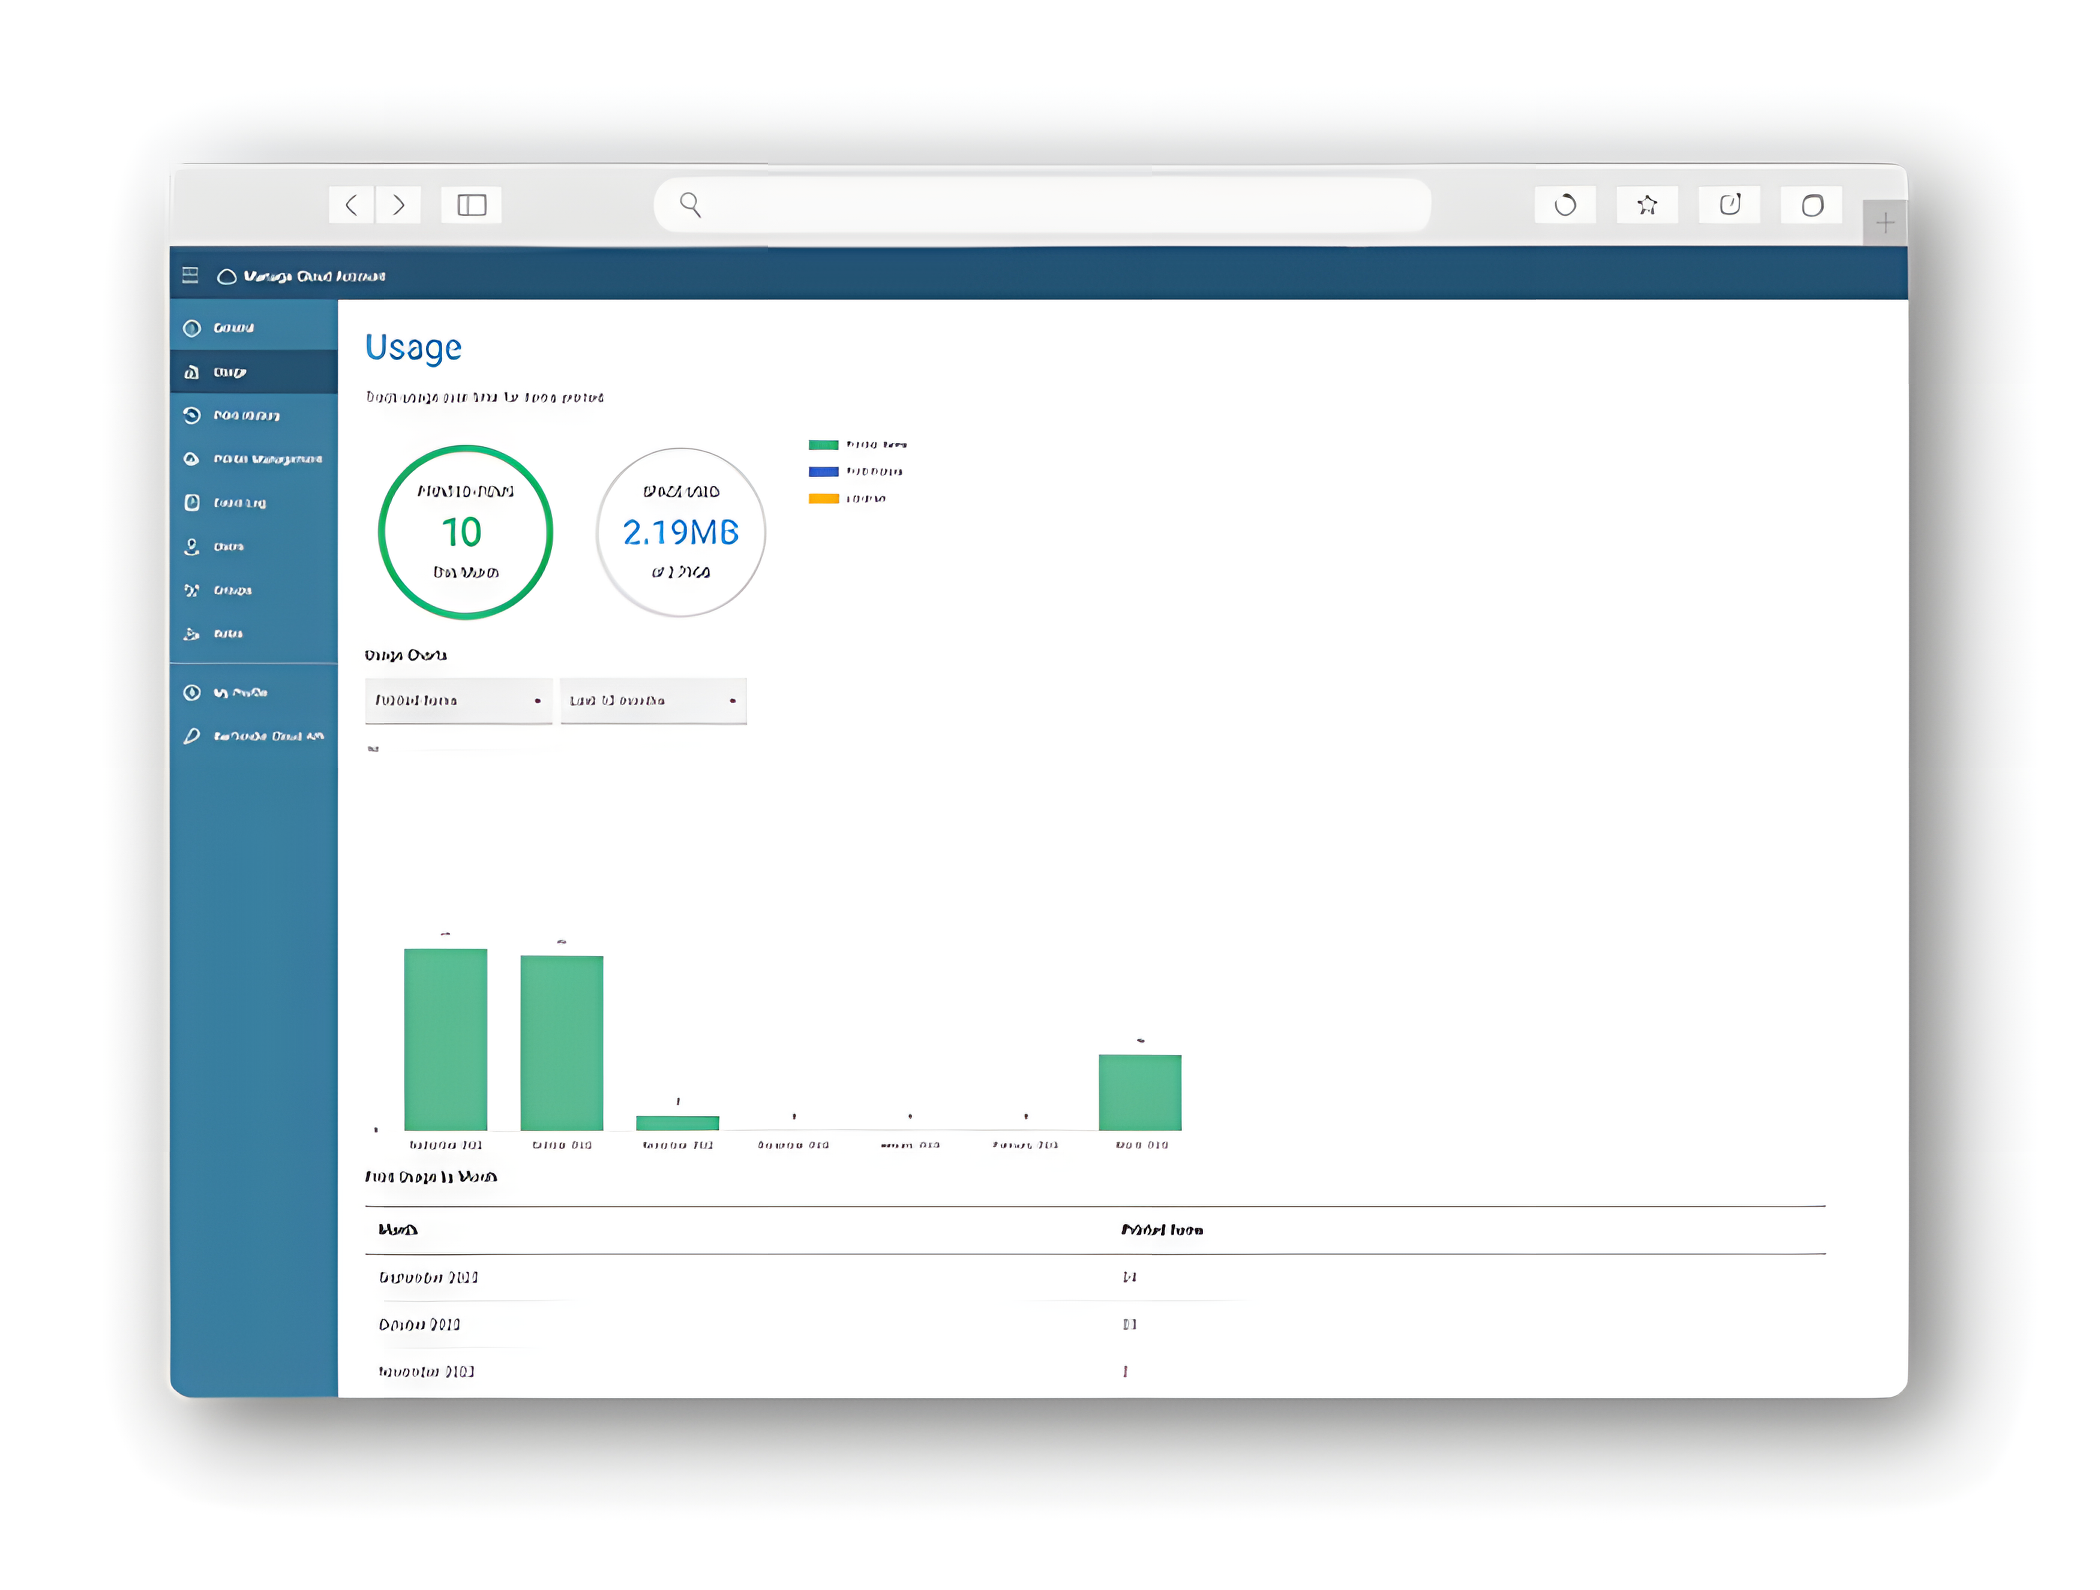Click the star bookmark icon in the toolbar
Image resolution: width=2100 pixels, height=1590 pixels.
click(x=1647, y=205)
